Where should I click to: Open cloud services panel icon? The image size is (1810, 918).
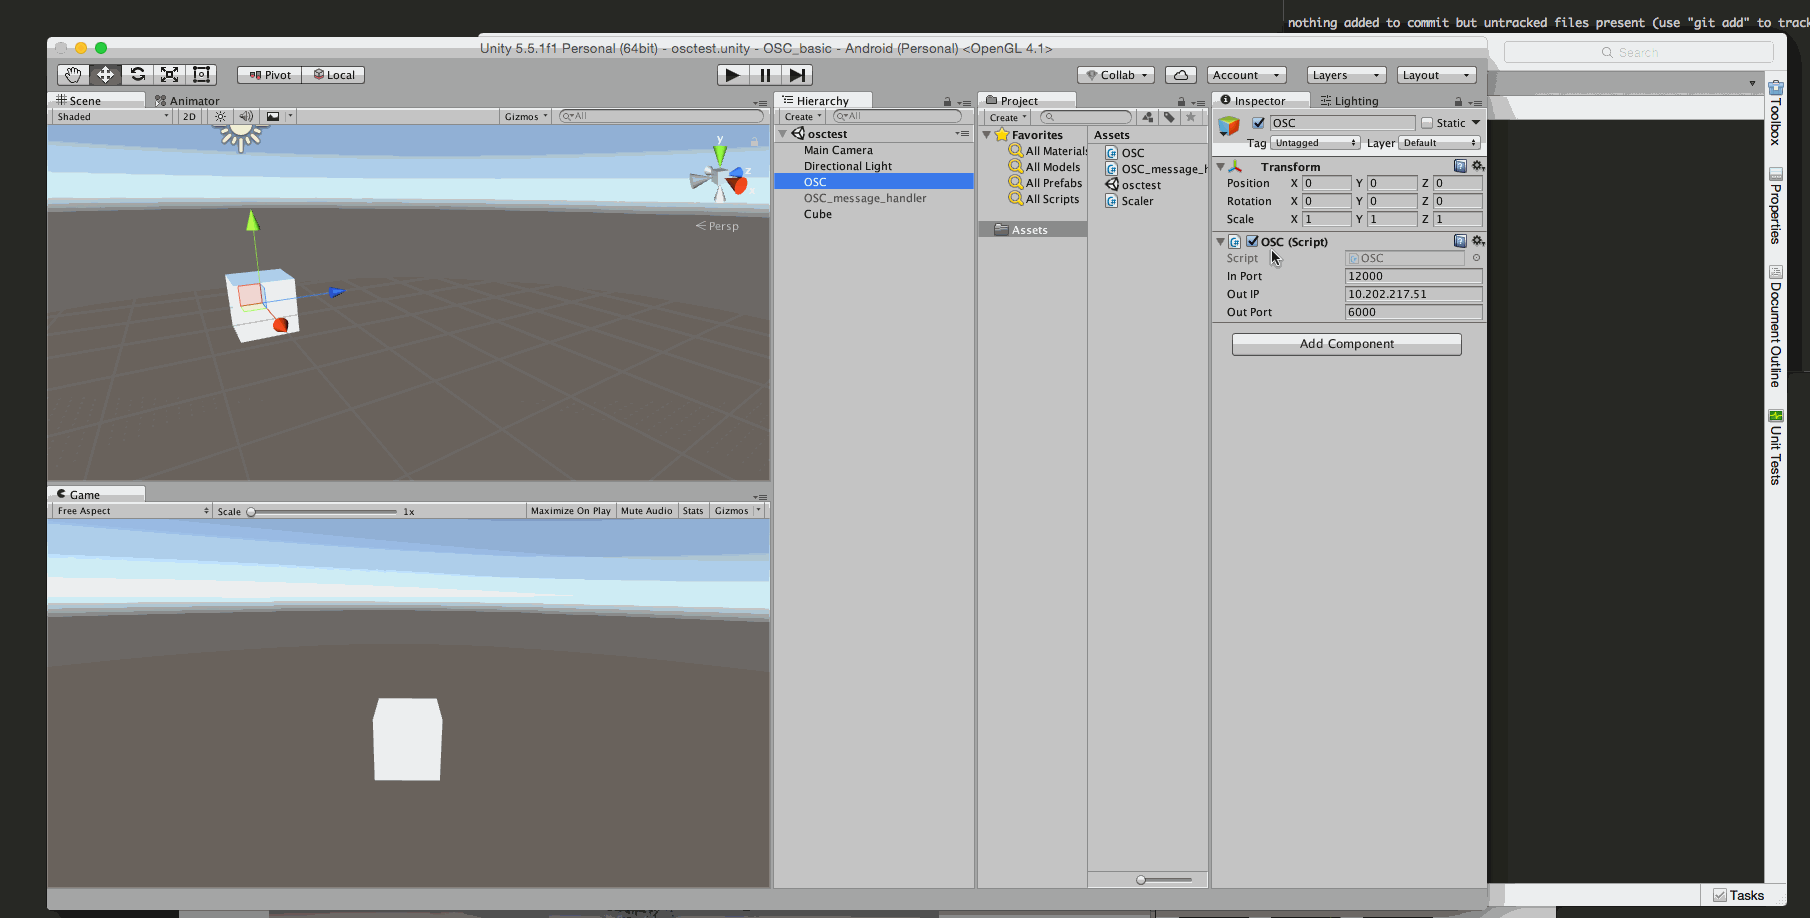(1181, 75)
